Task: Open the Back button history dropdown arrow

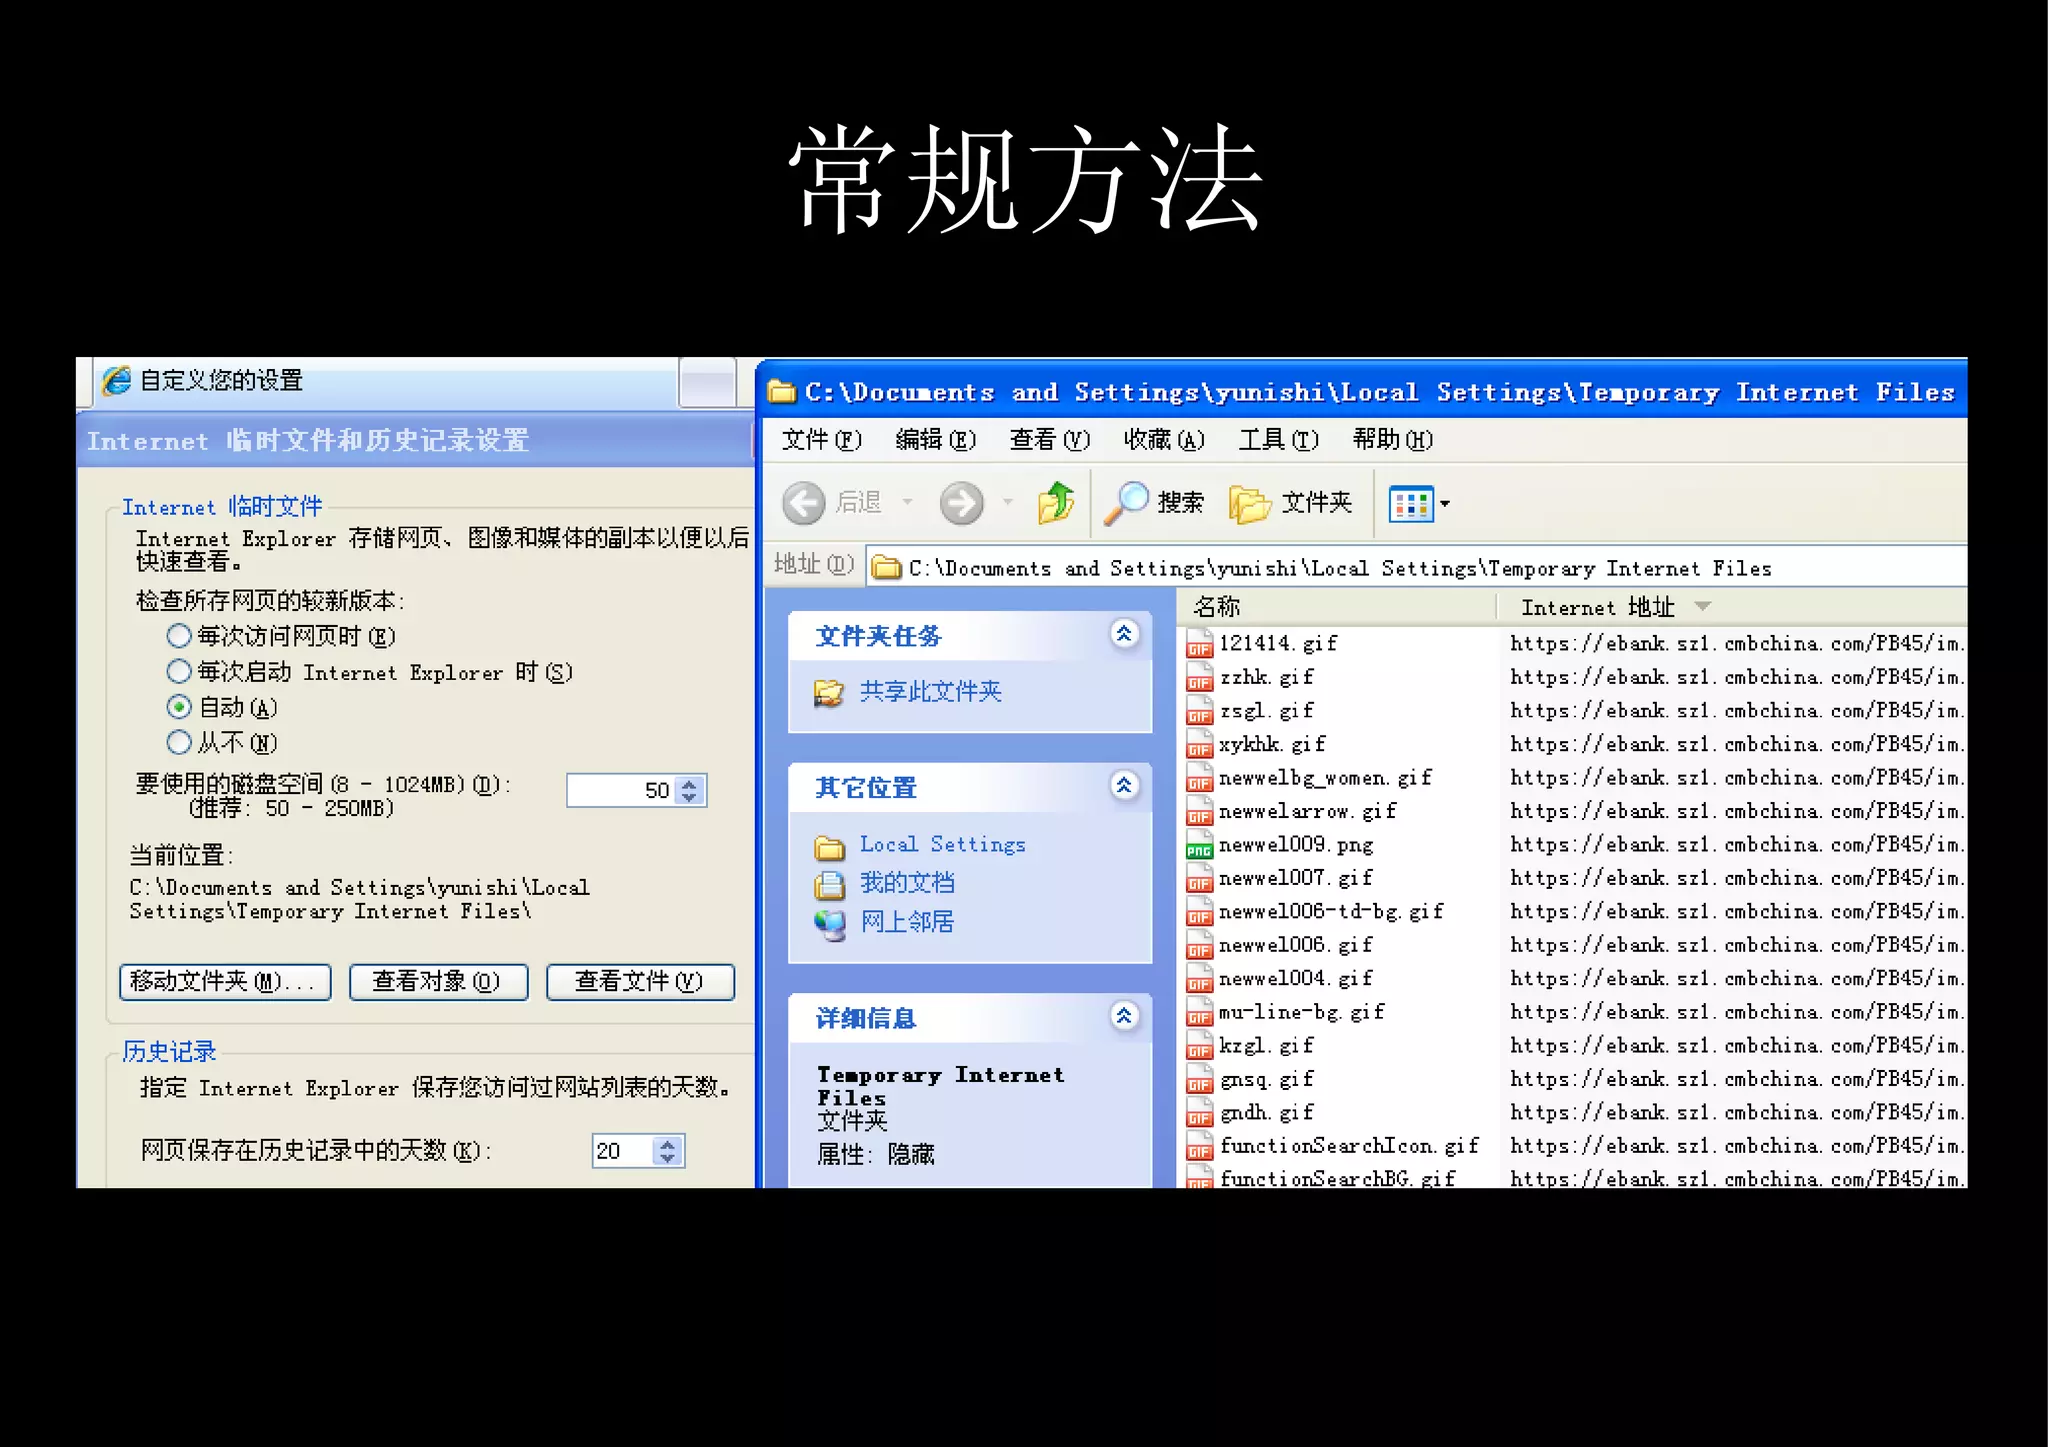Action: (907, 502)
